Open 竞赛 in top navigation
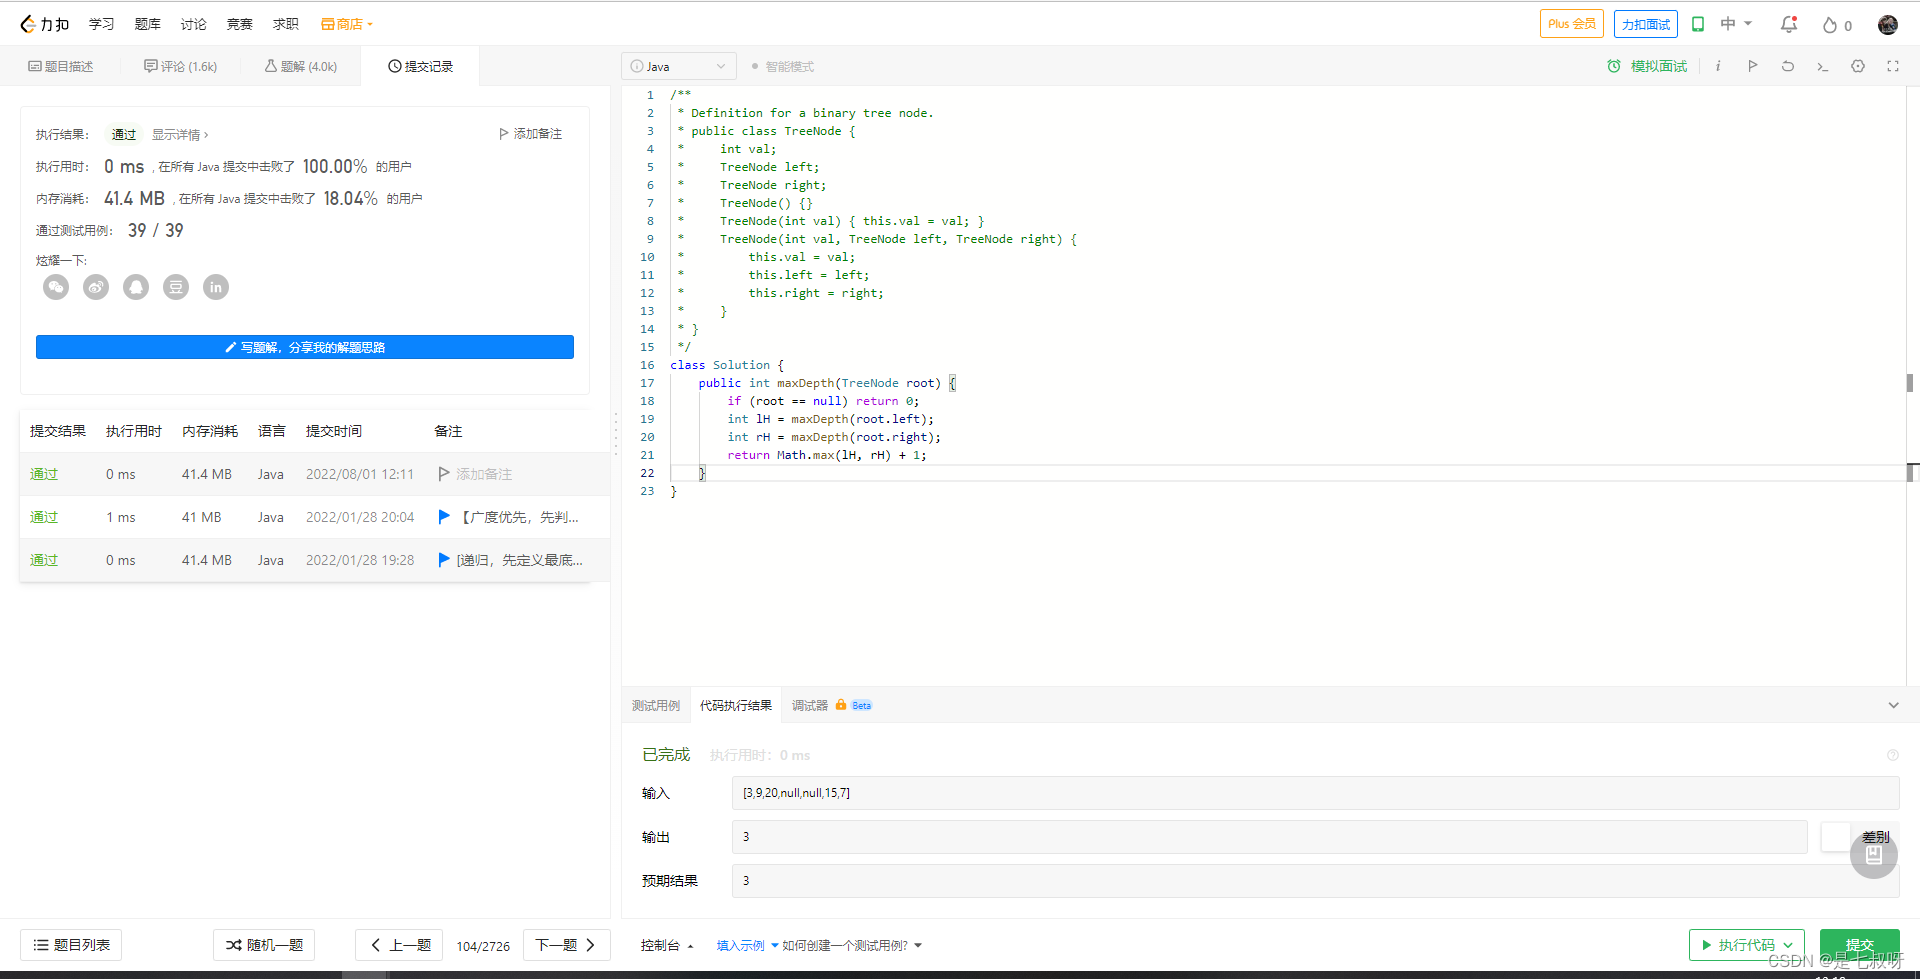 pos(240,24)
